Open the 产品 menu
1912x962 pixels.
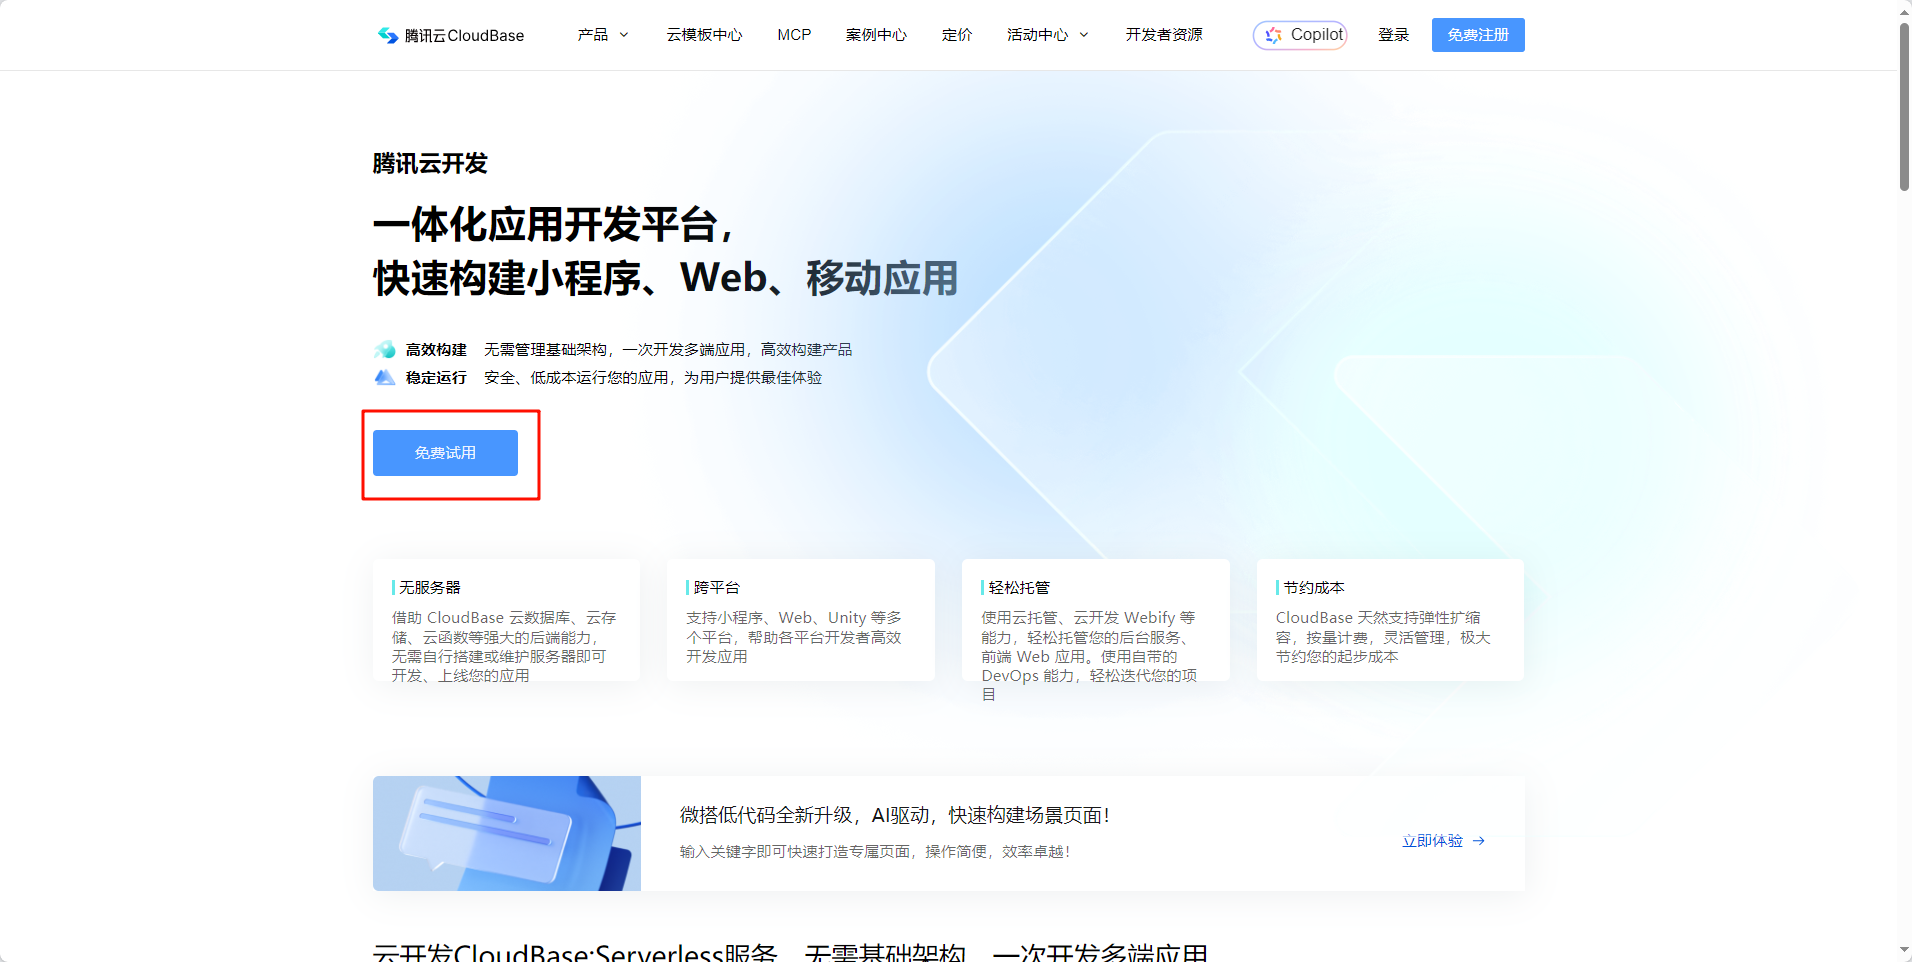click(x=603, y=35)
